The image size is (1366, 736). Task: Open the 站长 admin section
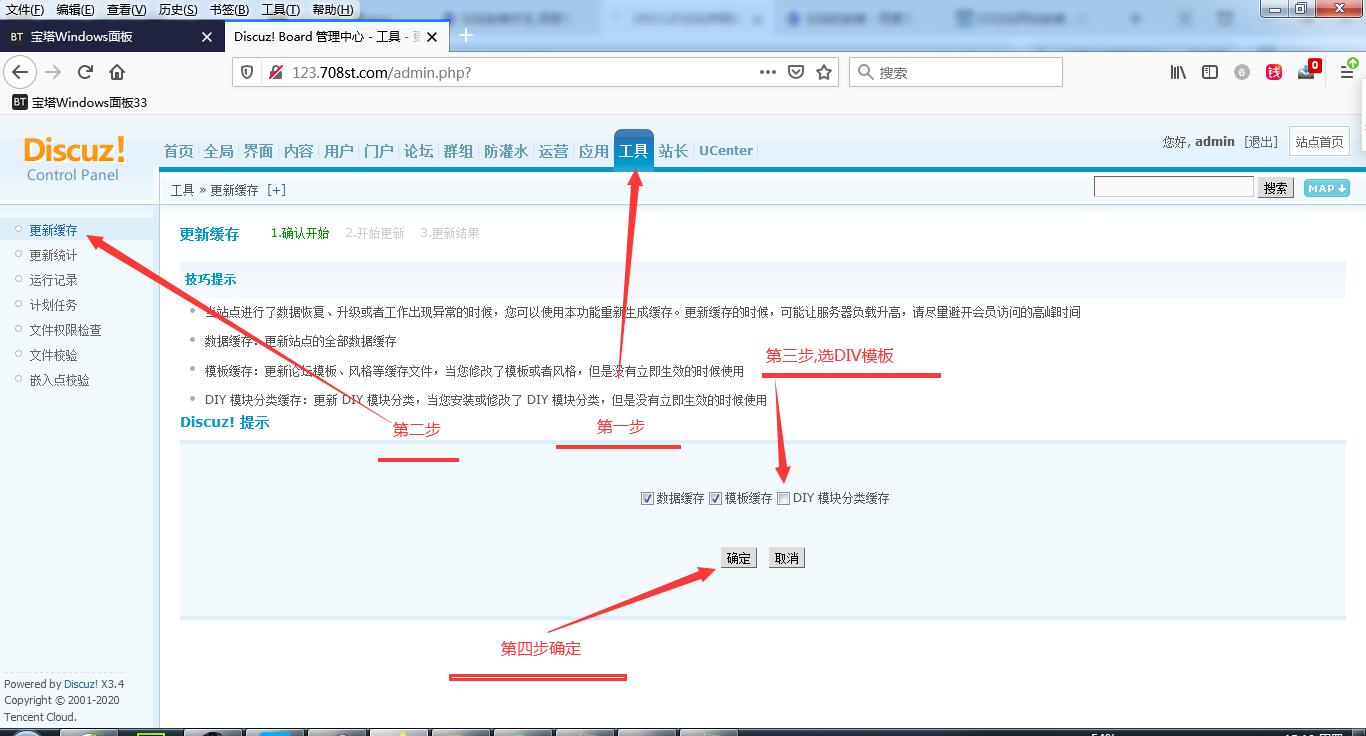[673, 151]
